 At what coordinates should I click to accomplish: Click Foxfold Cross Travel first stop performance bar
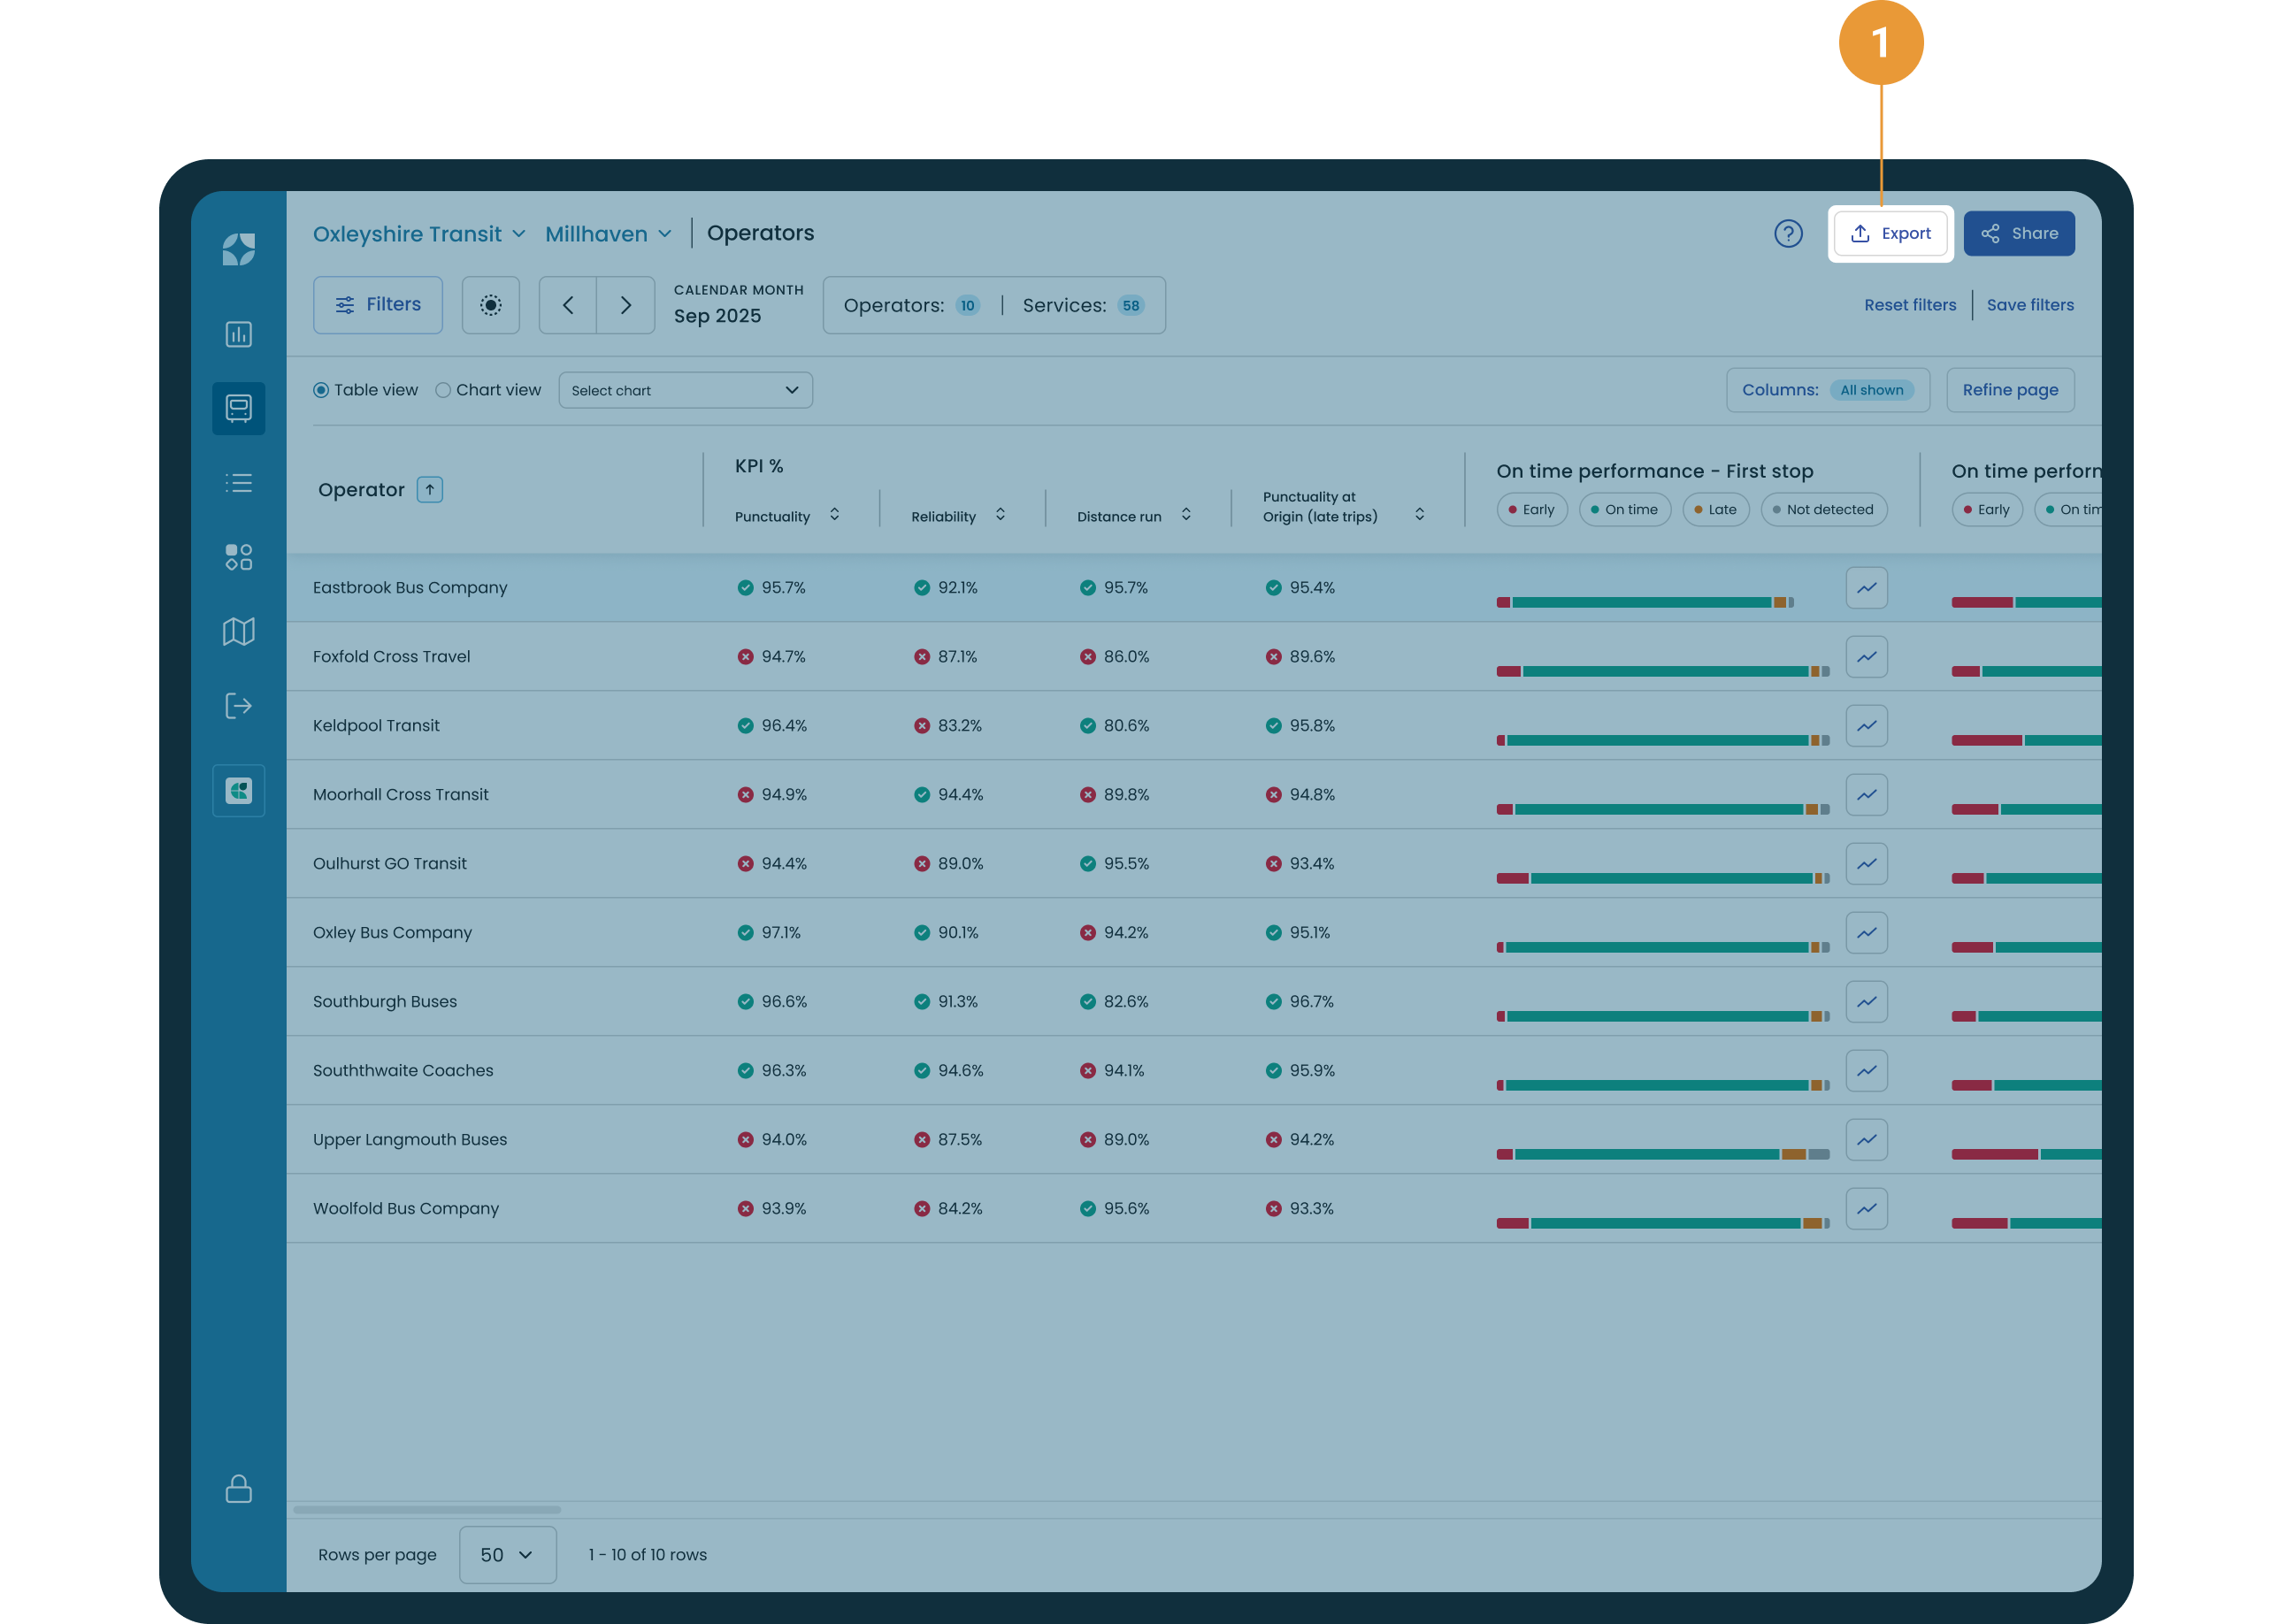[1662, 671]
